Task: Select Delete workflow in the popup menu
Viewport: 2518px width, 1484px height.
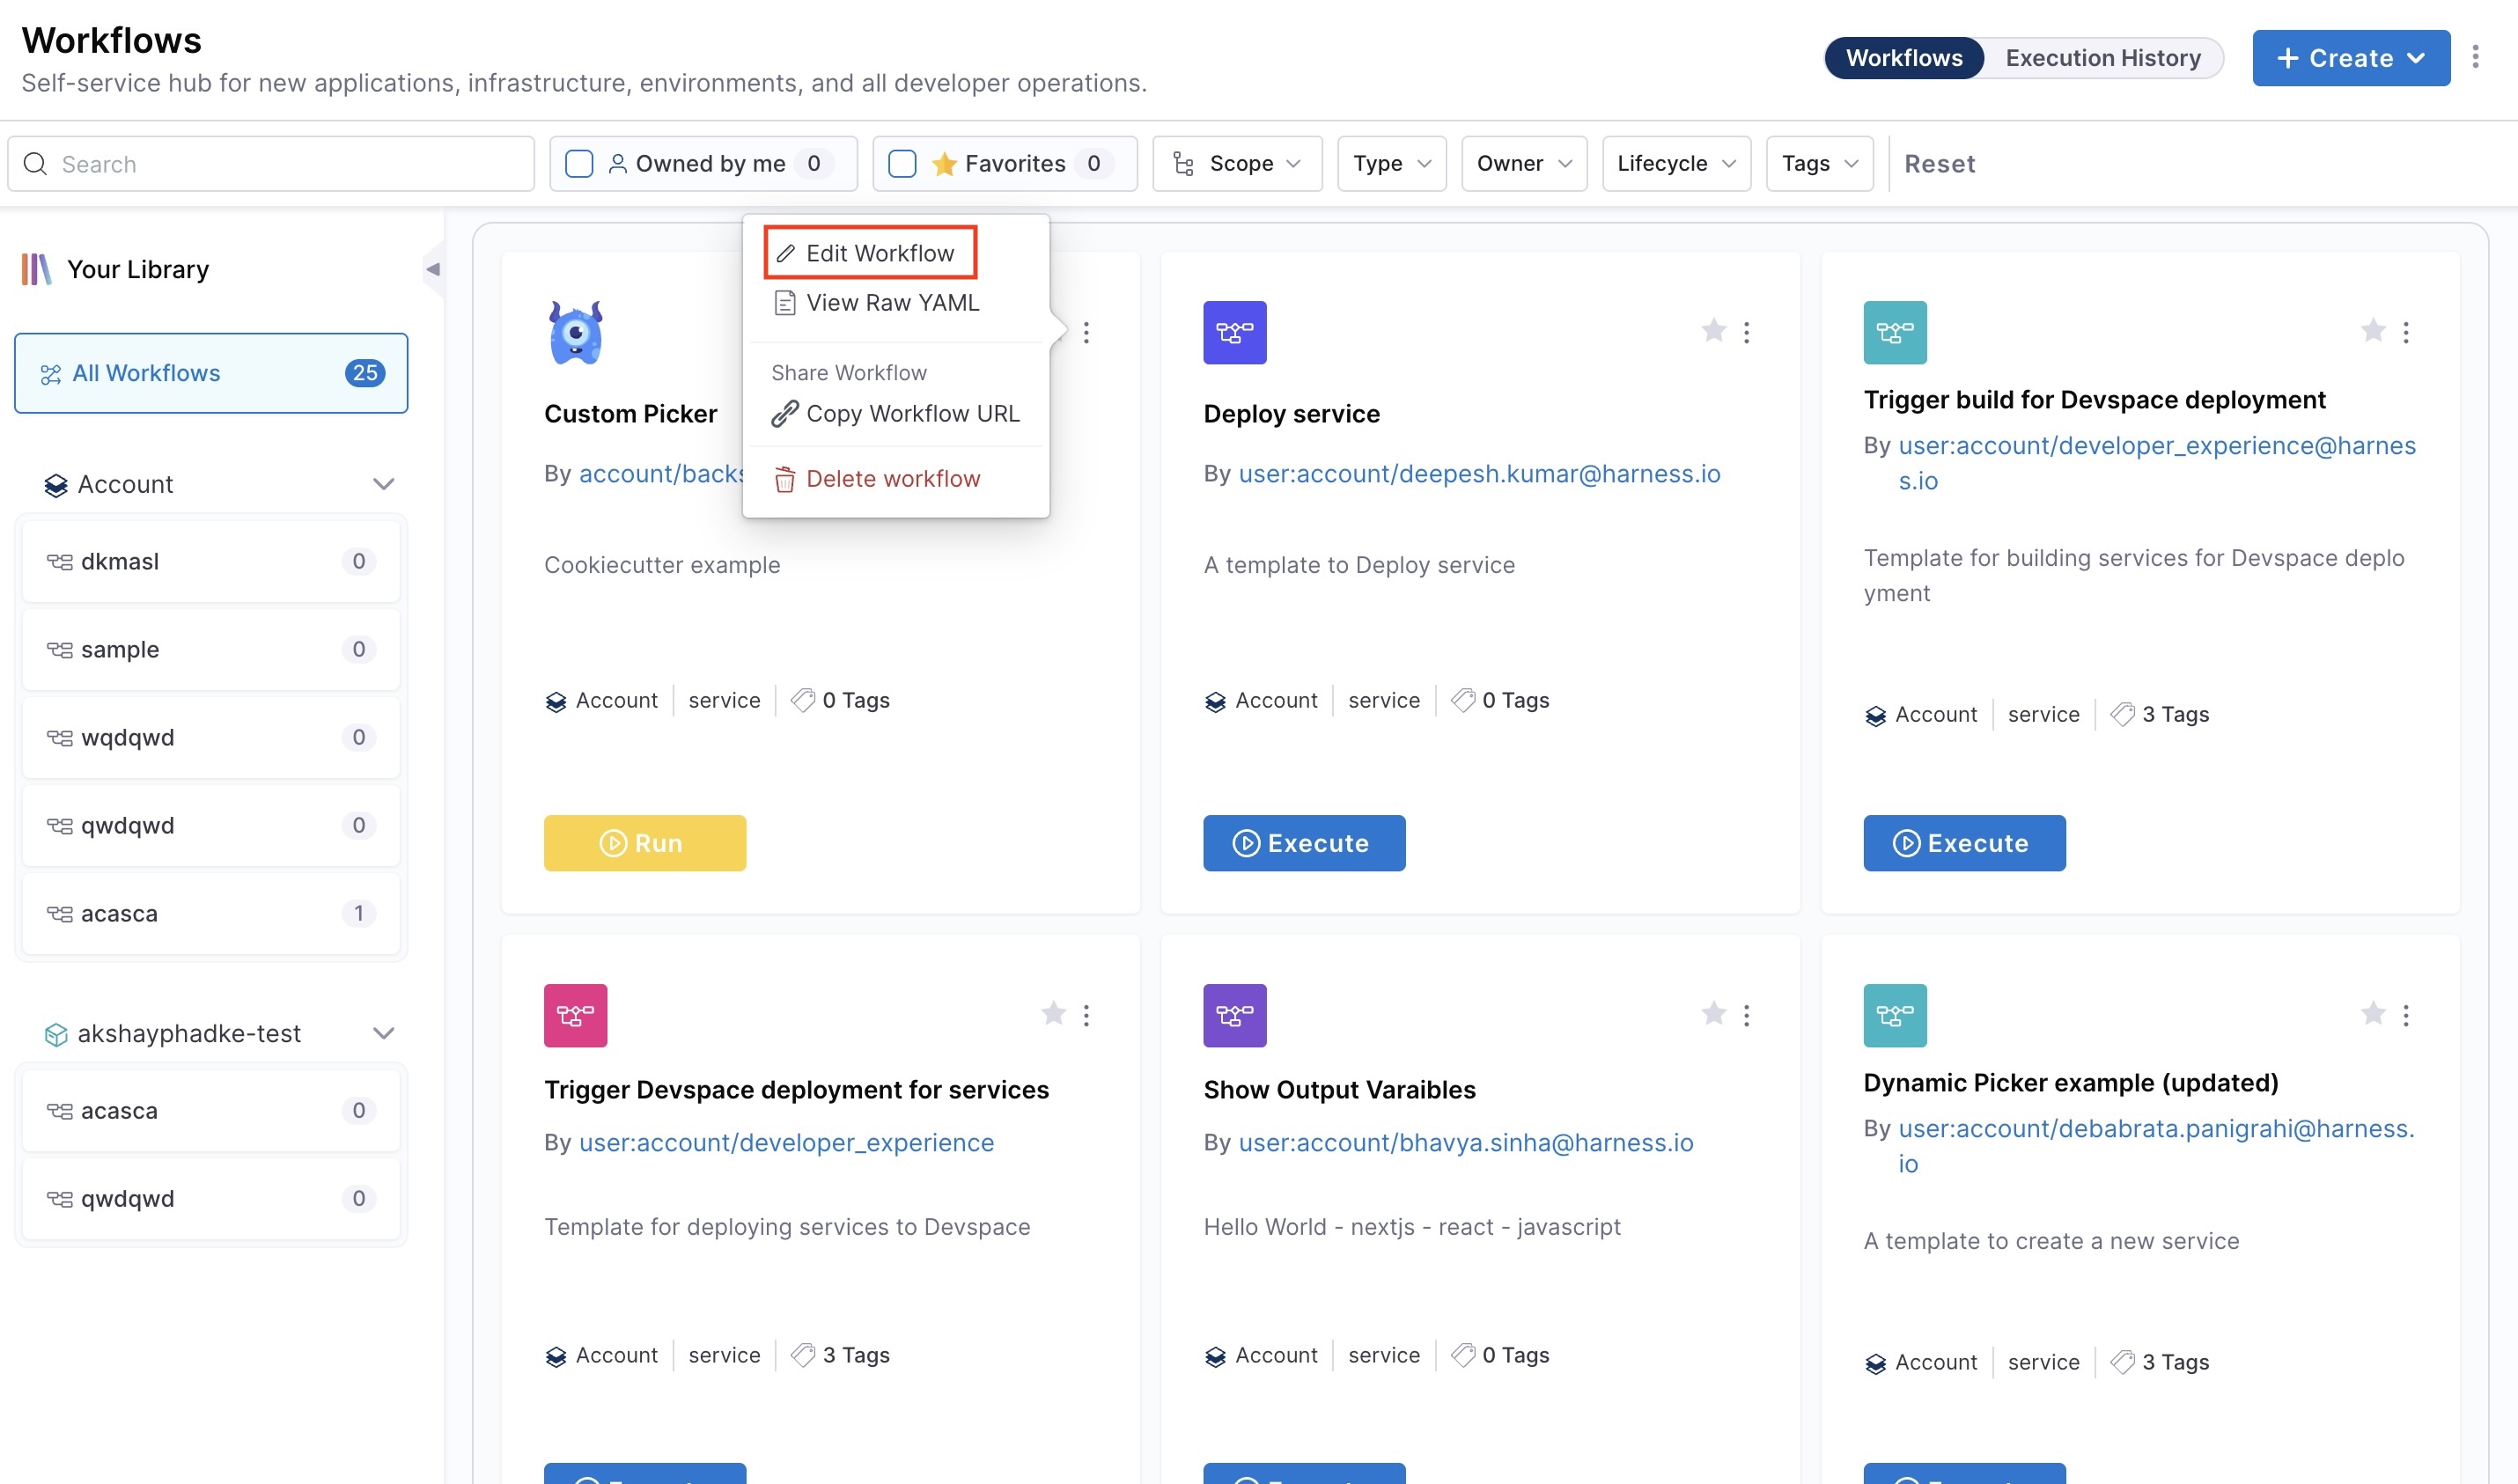Action: 891,478
